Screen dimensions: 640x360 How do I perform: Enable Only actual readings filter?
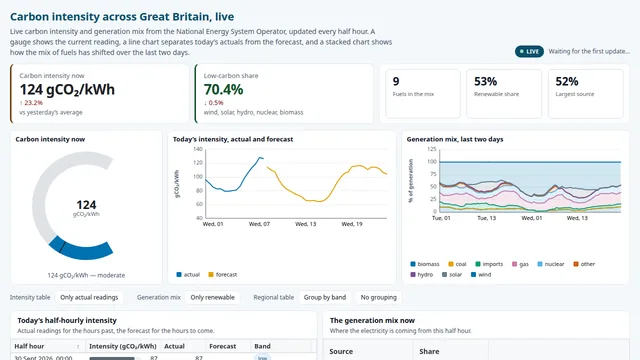[x=89, y=298]
